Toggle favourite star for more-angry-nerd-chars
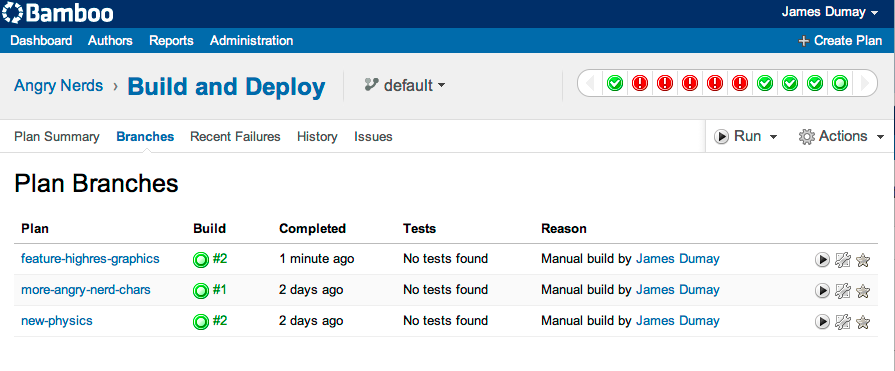This screenshot has height=371, width=895. tap(863, 291)
